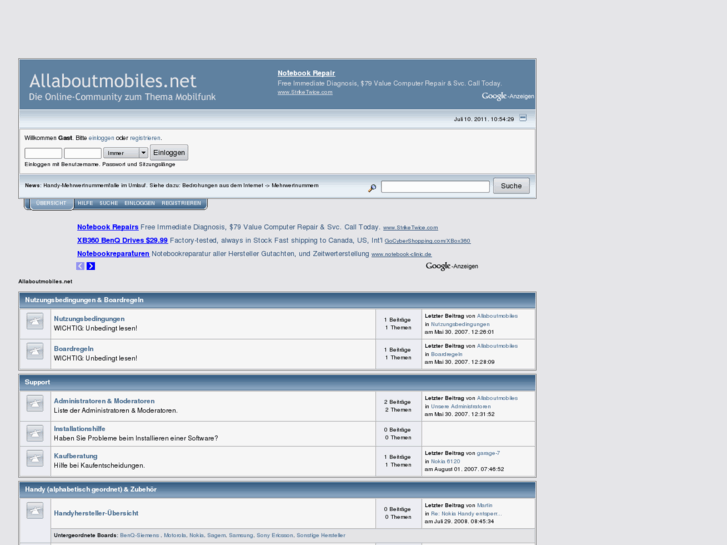Click the board icon beside Nutzungsbedingungen
This screenshot has height=545, width=727.
coord(35,321)
